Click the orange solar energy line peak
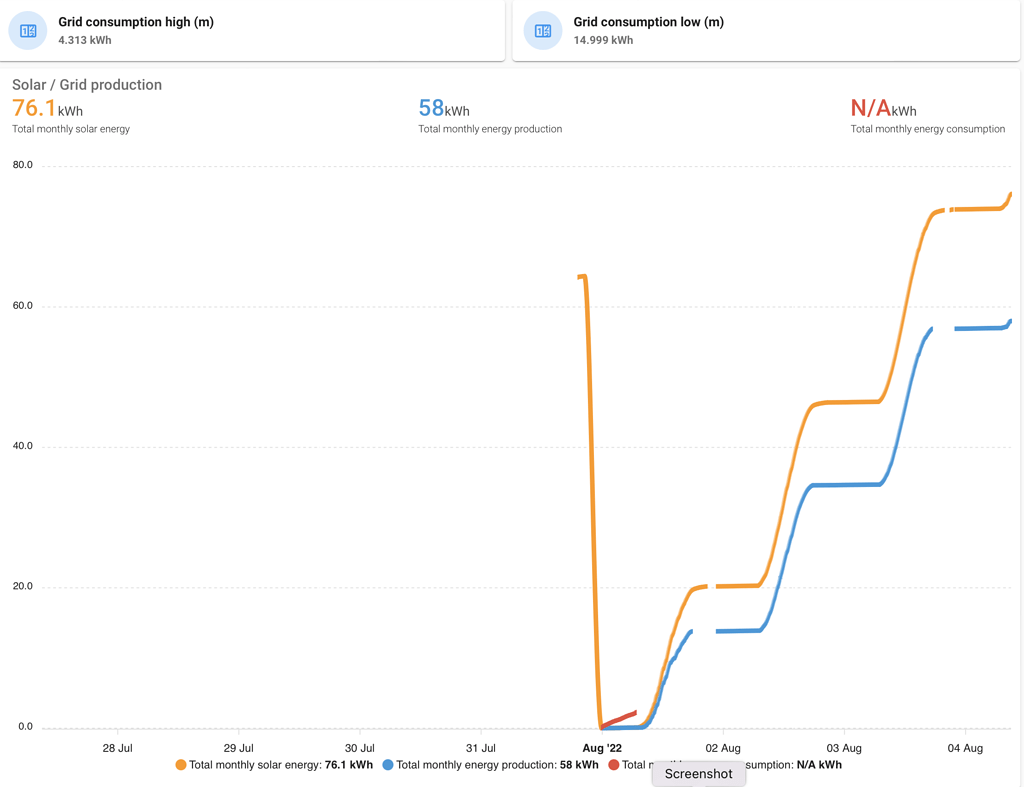This screenshot has height=787, width=1024. [1010, 193]
